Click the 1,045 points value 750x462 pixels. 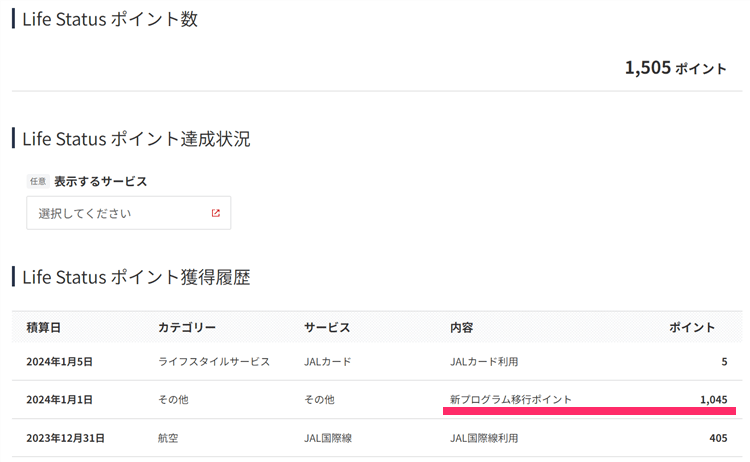713,400
